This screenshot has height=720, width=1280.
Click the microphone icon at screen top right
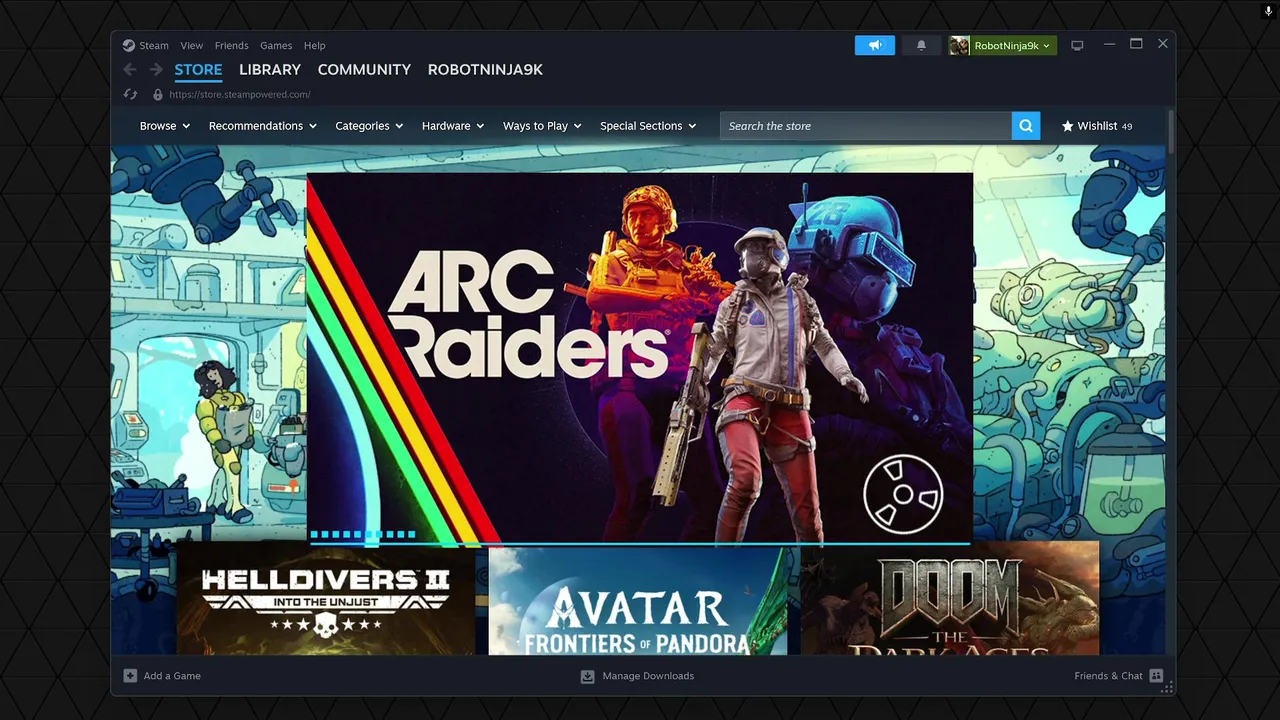(1269, 10)
